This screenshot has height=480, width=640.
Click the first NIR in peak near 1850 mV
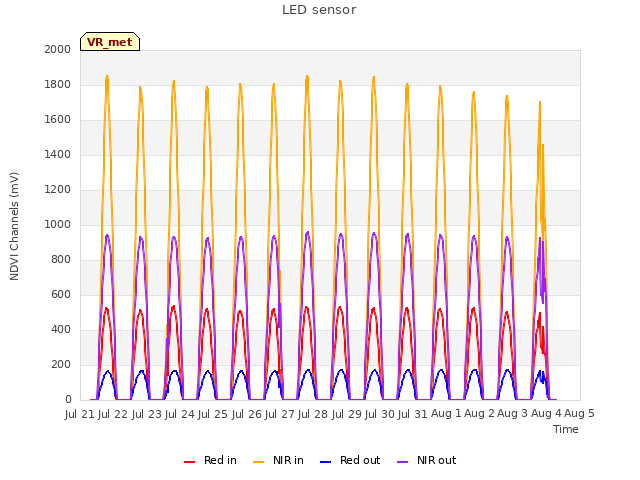tap(107, 78)
